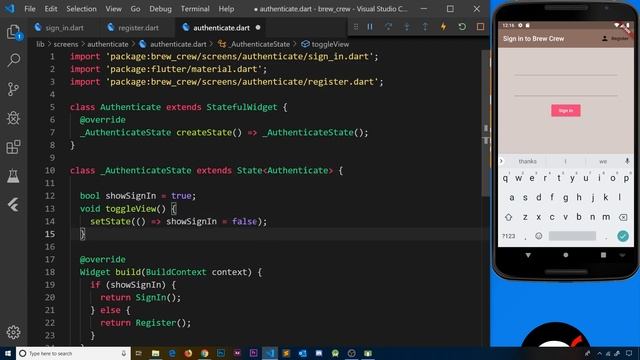Viewport: 640px width, 360px height.
Task: Tap emoji key on phone keyboard
Action: [x=539, y=236]
